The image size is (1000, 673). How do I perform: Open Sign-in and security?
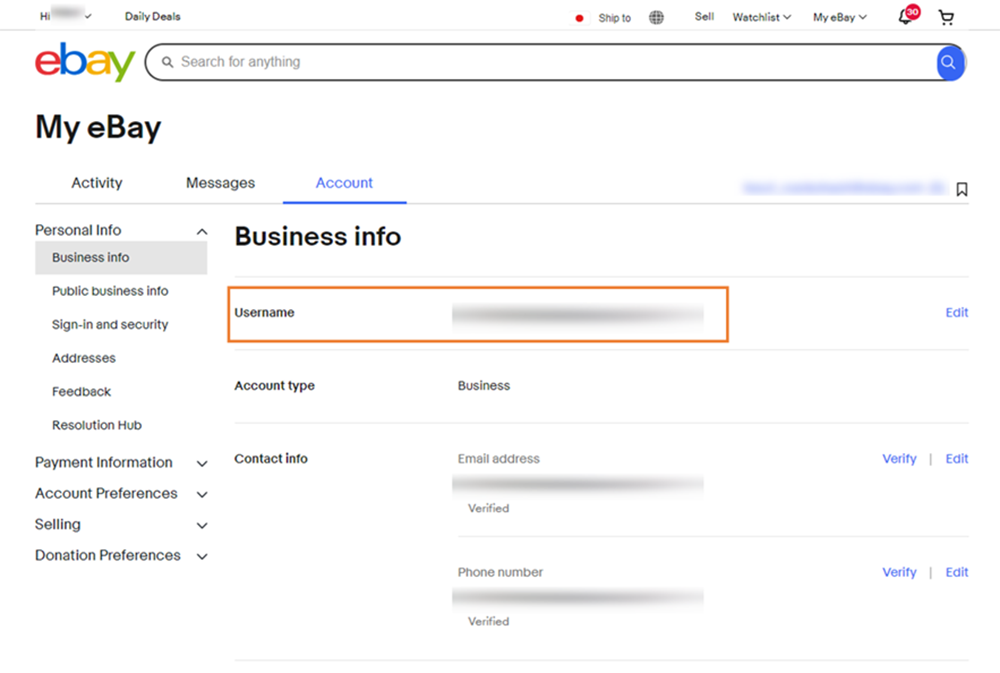pyautogui.click(x=110, y=325)
